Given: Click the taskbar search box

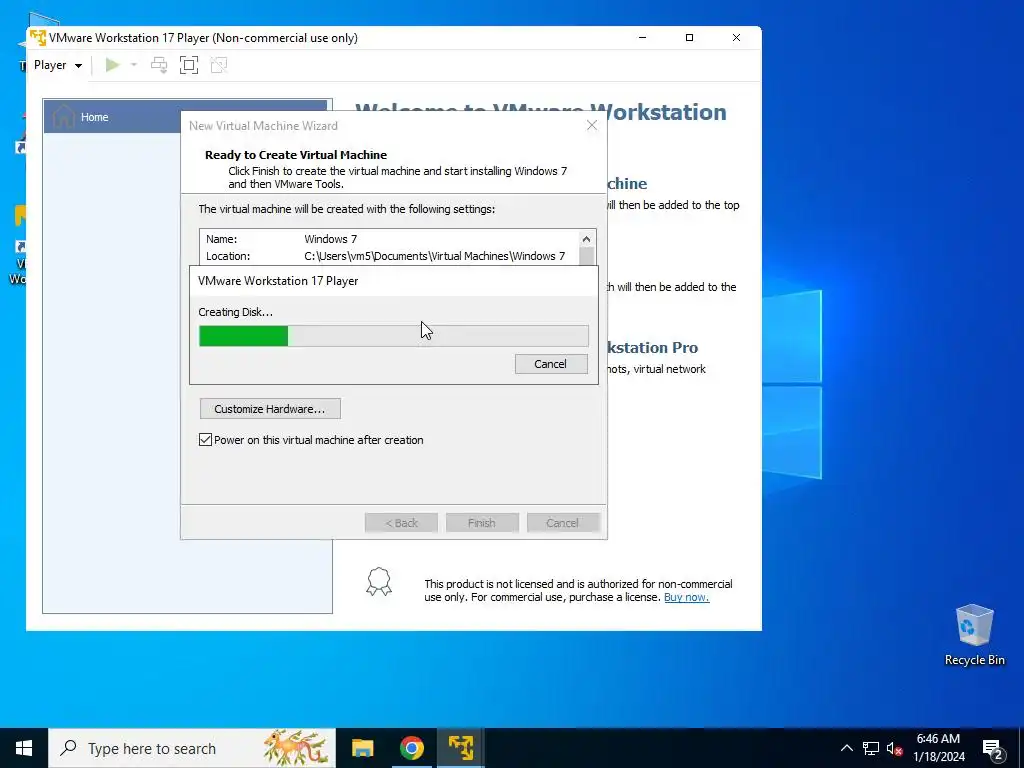Looking at the screenshot, I should pos(192,748).
